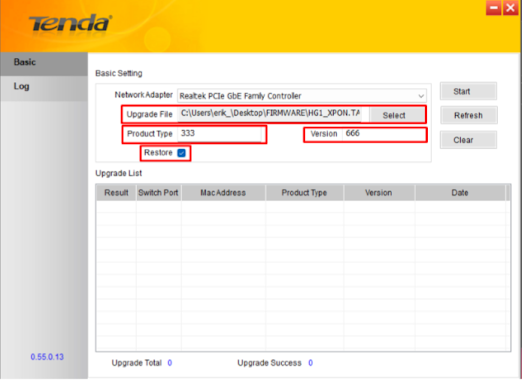Close the Tenda upgrade window
This screenshot has width=522, height=380.
point(510,7)
